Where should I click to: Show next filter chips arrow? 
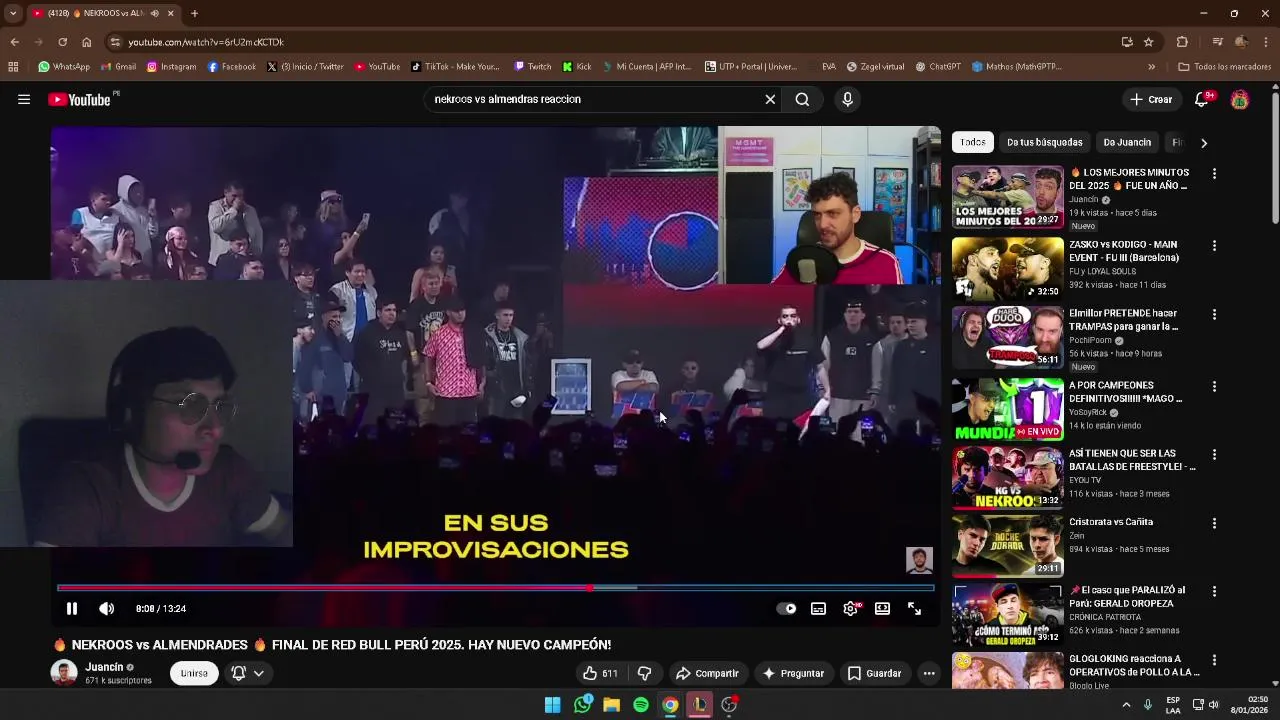click(x=1204, y=143)
